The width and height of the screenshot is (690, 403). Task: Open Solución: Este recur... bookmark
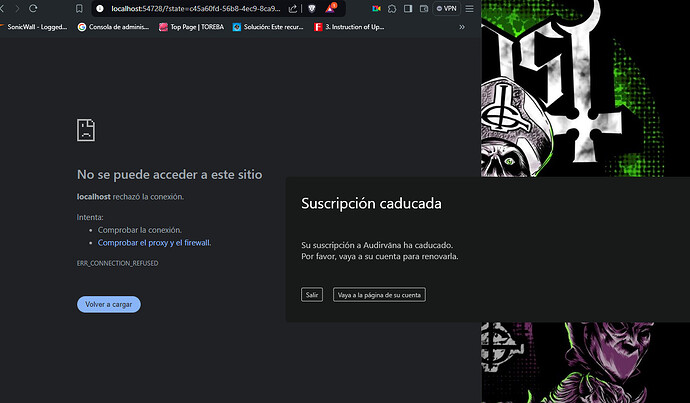tap(268, 27)
